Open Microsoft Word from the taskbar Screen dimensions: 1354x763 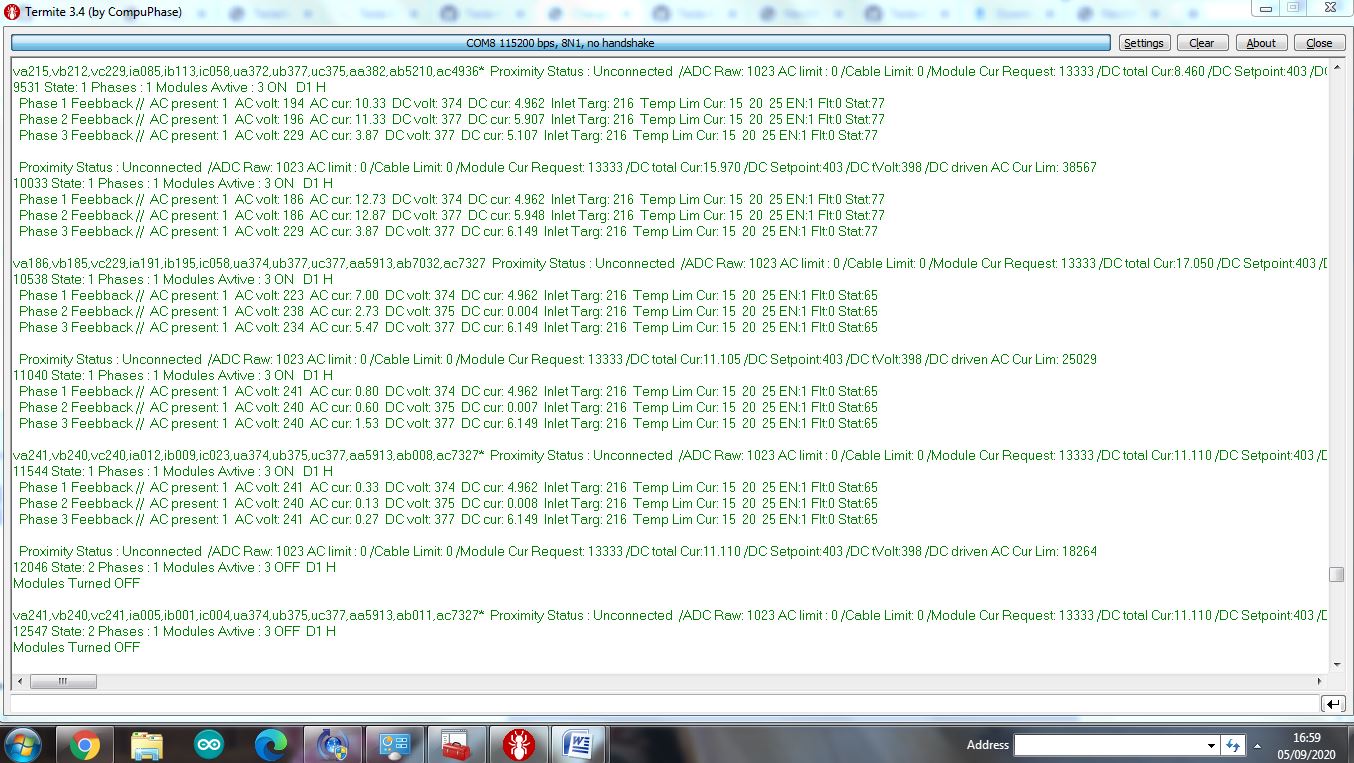point(580,745)
